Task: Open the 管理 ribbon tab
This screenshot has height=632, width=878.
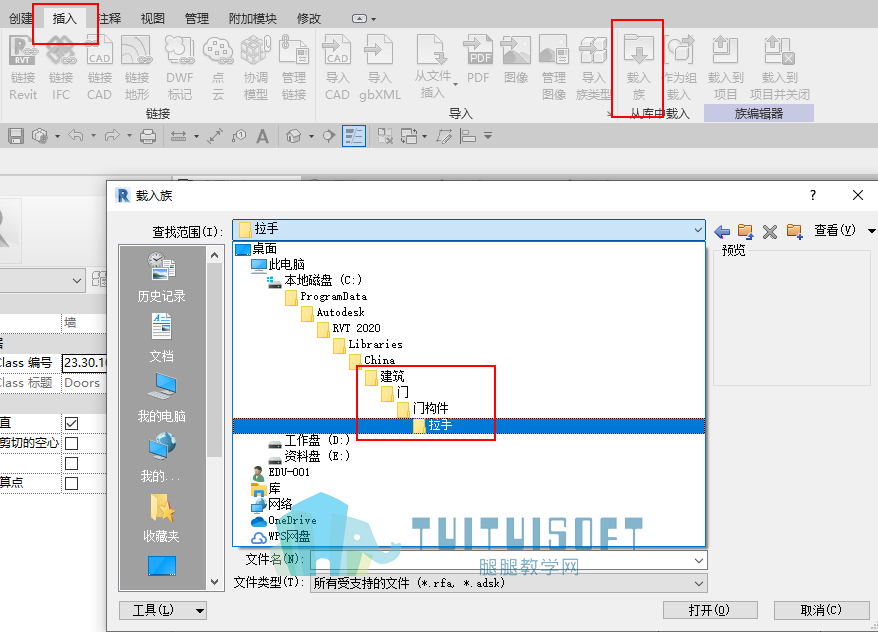Action: [x=197, y=18]
